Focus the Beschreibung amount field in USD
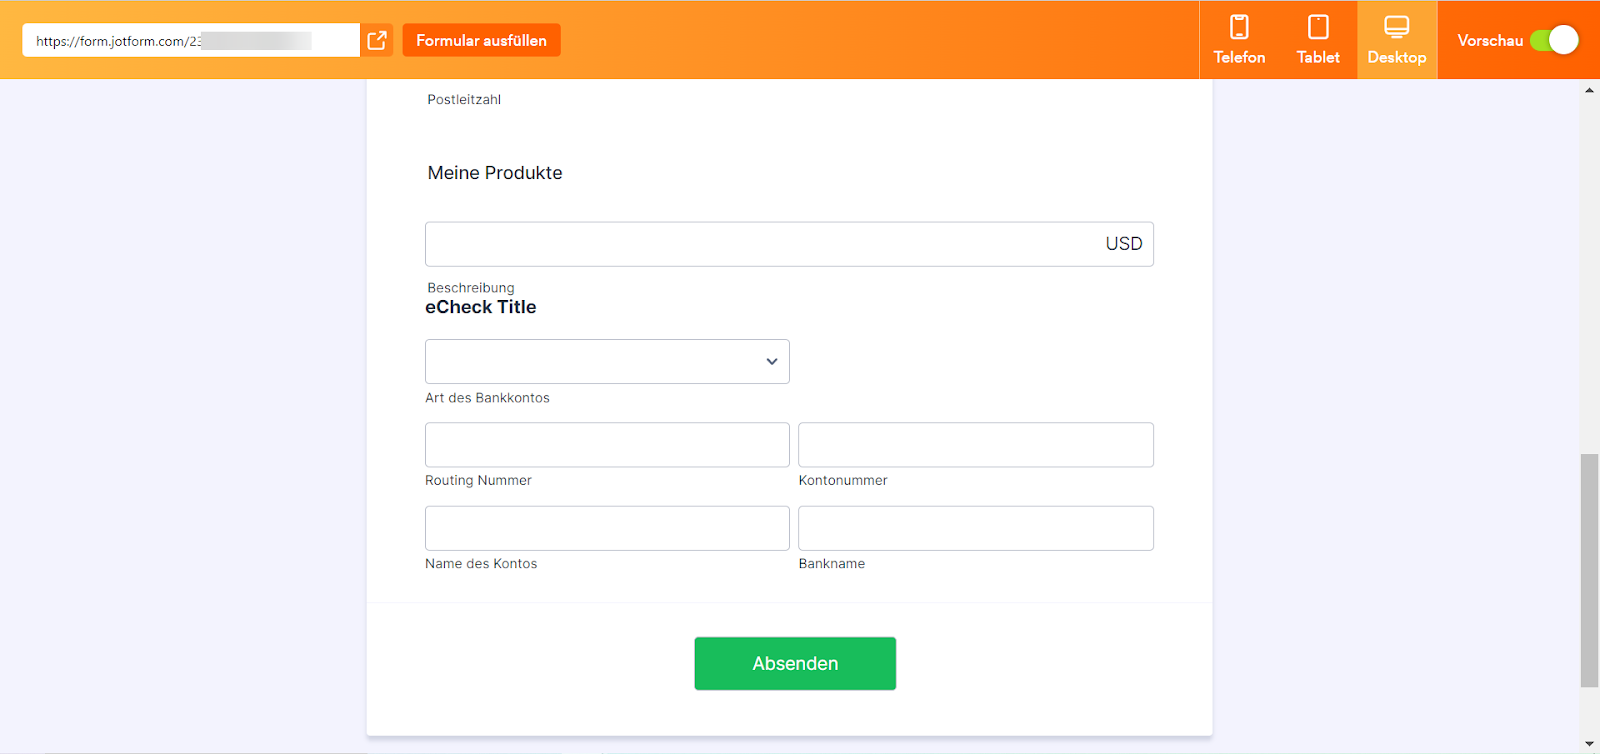1600x754 pixels. pyautogui.click(x=760, y=244)
